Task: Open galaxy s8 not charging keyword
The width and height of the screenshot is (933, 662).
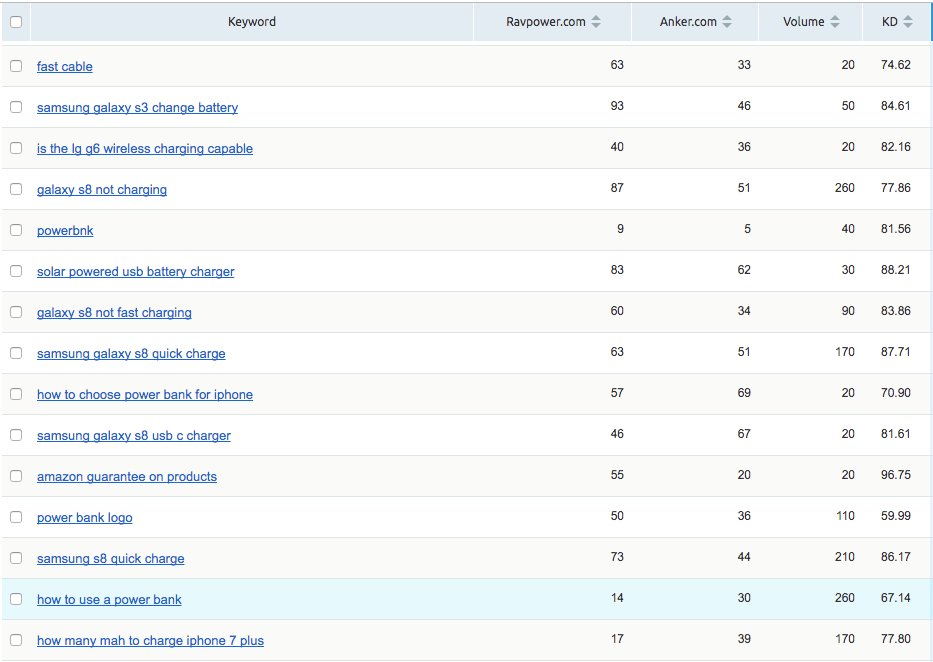Action: click(102, 190)
